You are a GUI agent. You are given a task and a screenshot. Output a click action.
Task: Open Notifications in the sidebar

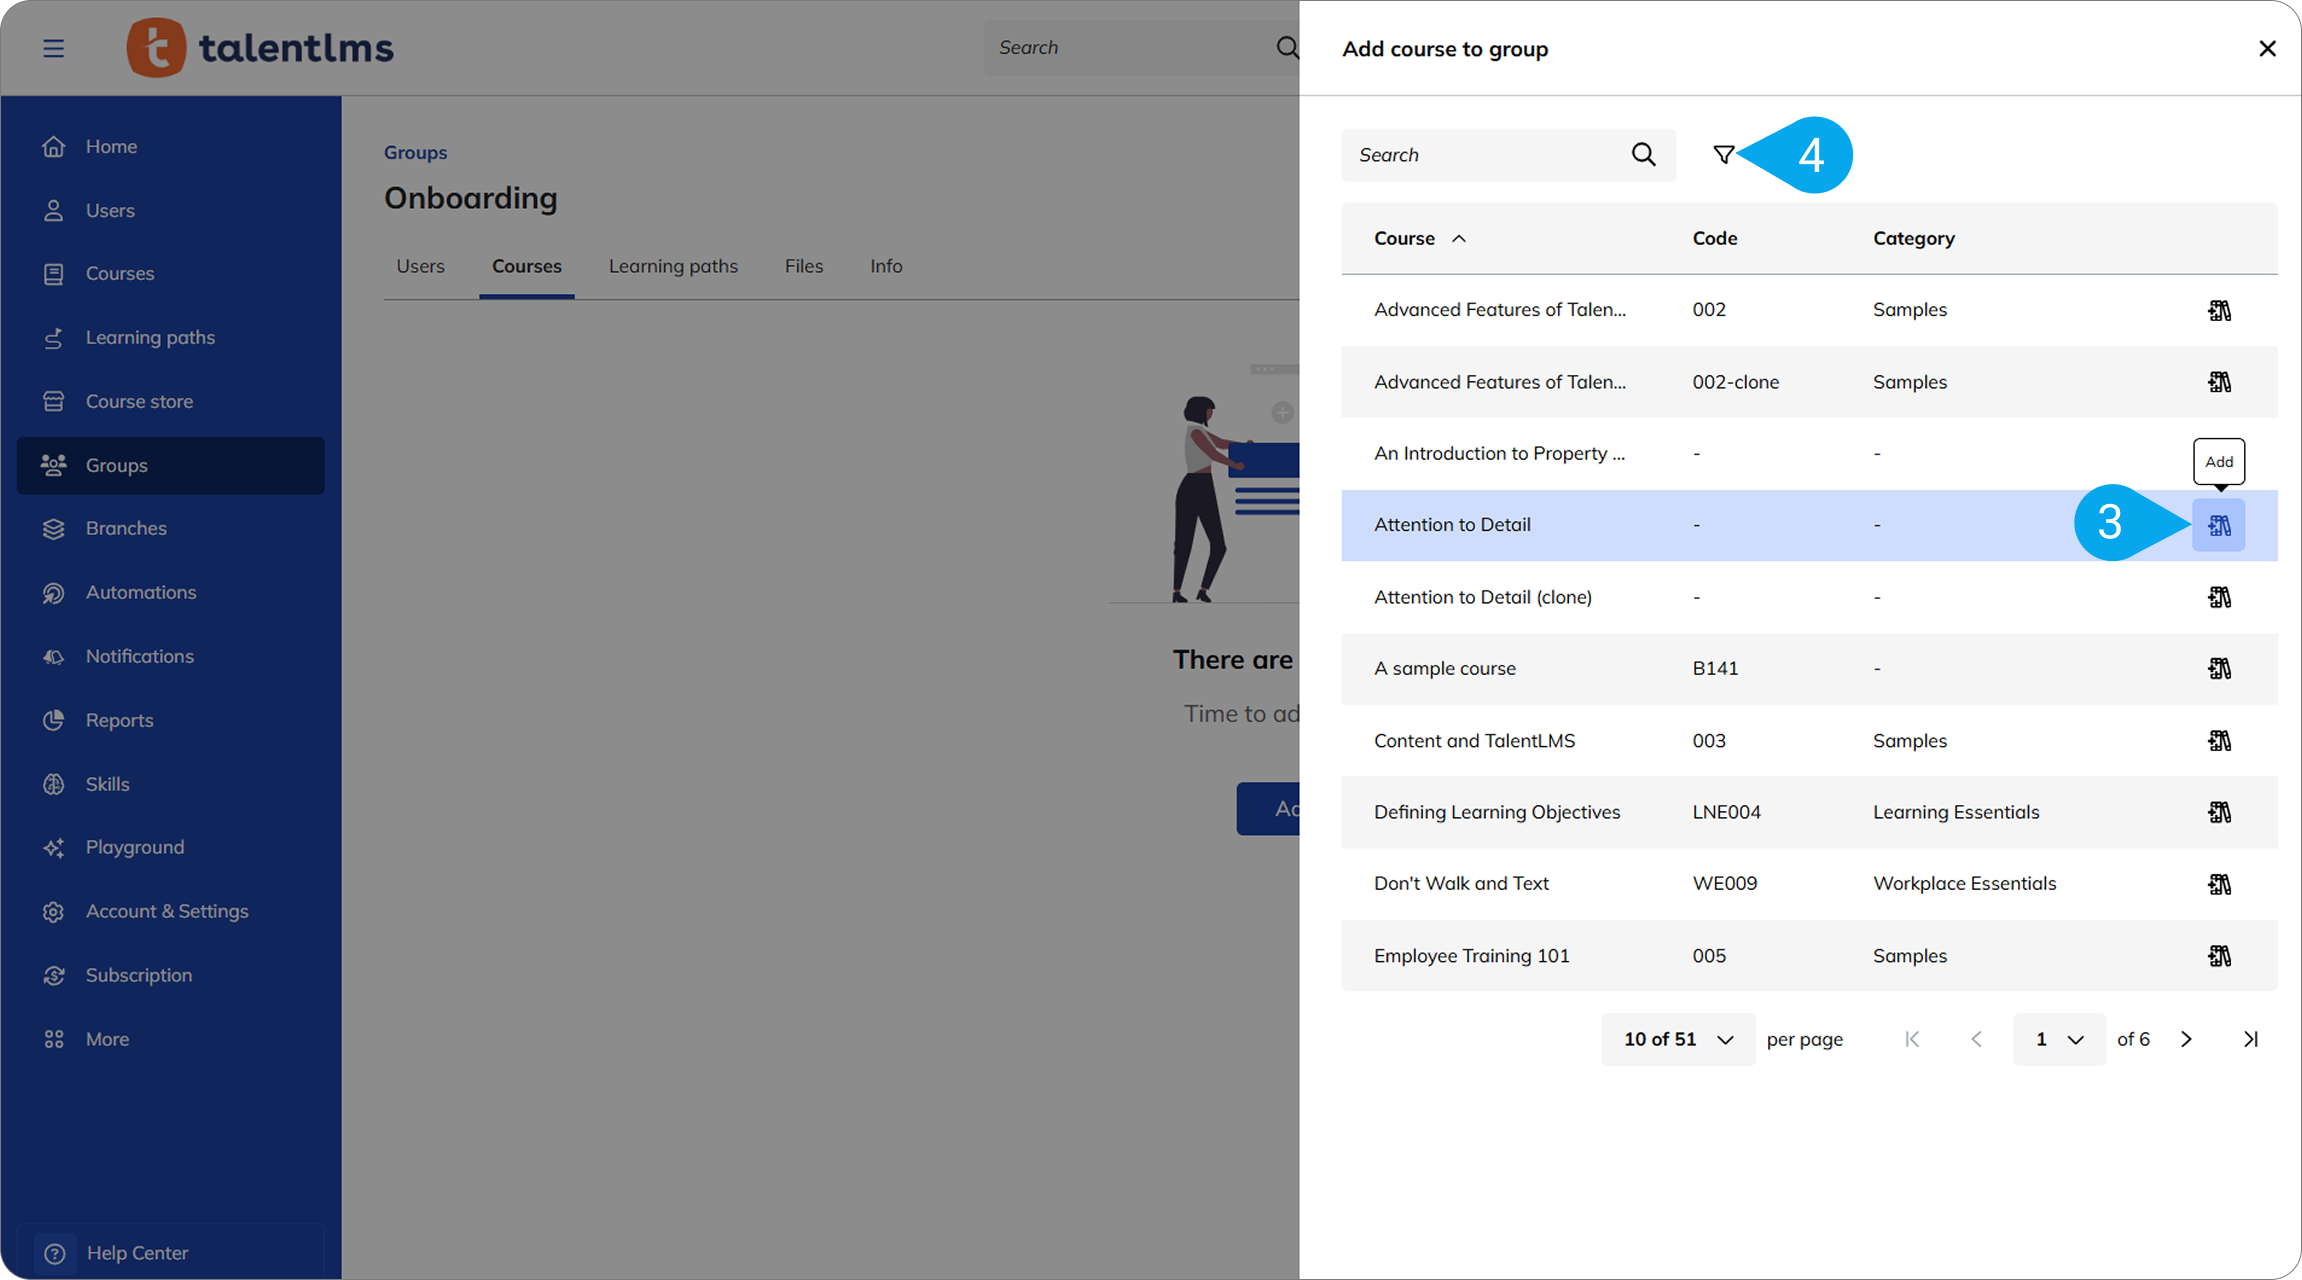170,657
